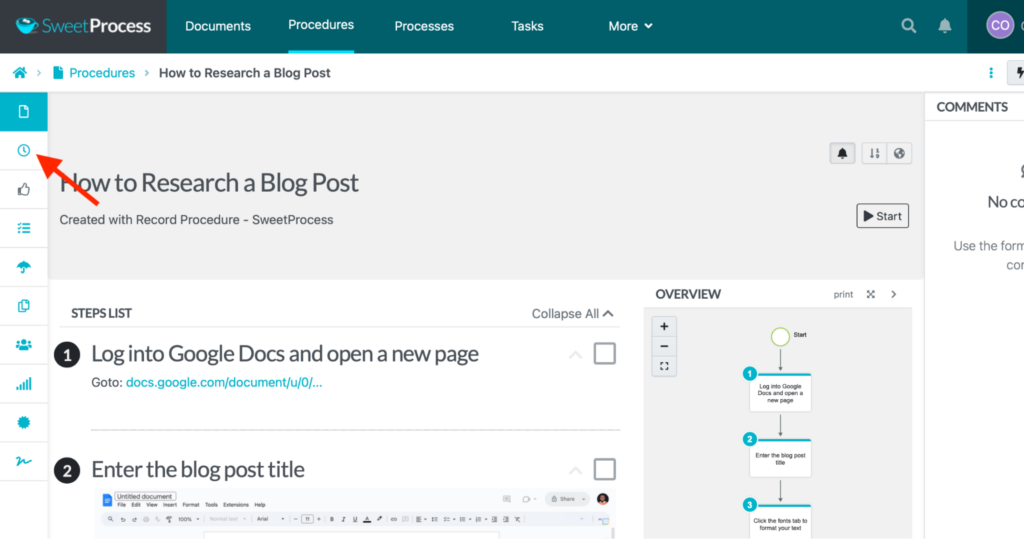This screenshot has height=539, width=1024.
Task: Open the checklist tasks sidebar icon
Action: [24, 228]
